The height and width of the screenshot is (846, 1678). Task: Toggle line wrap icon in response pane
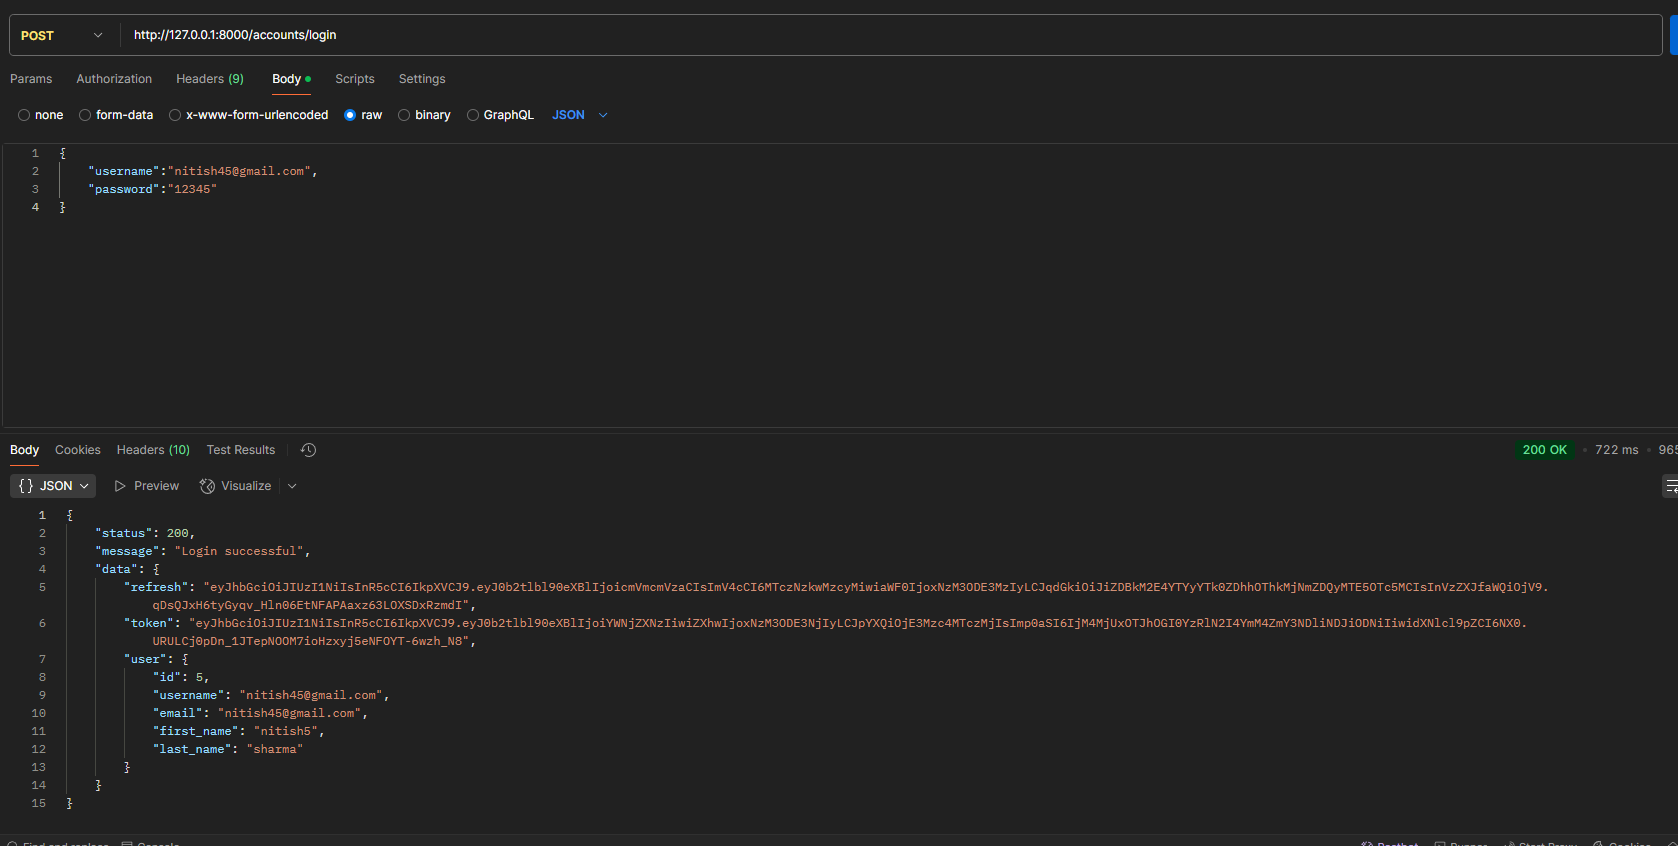1670,486
